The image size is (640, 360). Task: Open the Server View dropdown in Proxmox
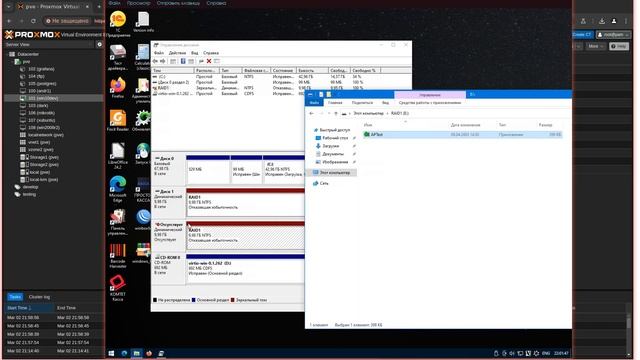pos(49,44)
